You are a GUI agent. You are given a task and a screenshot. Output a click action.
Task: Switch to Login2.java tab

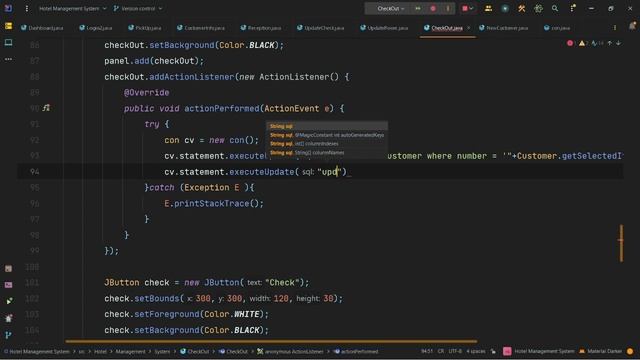tap(96, 28)
